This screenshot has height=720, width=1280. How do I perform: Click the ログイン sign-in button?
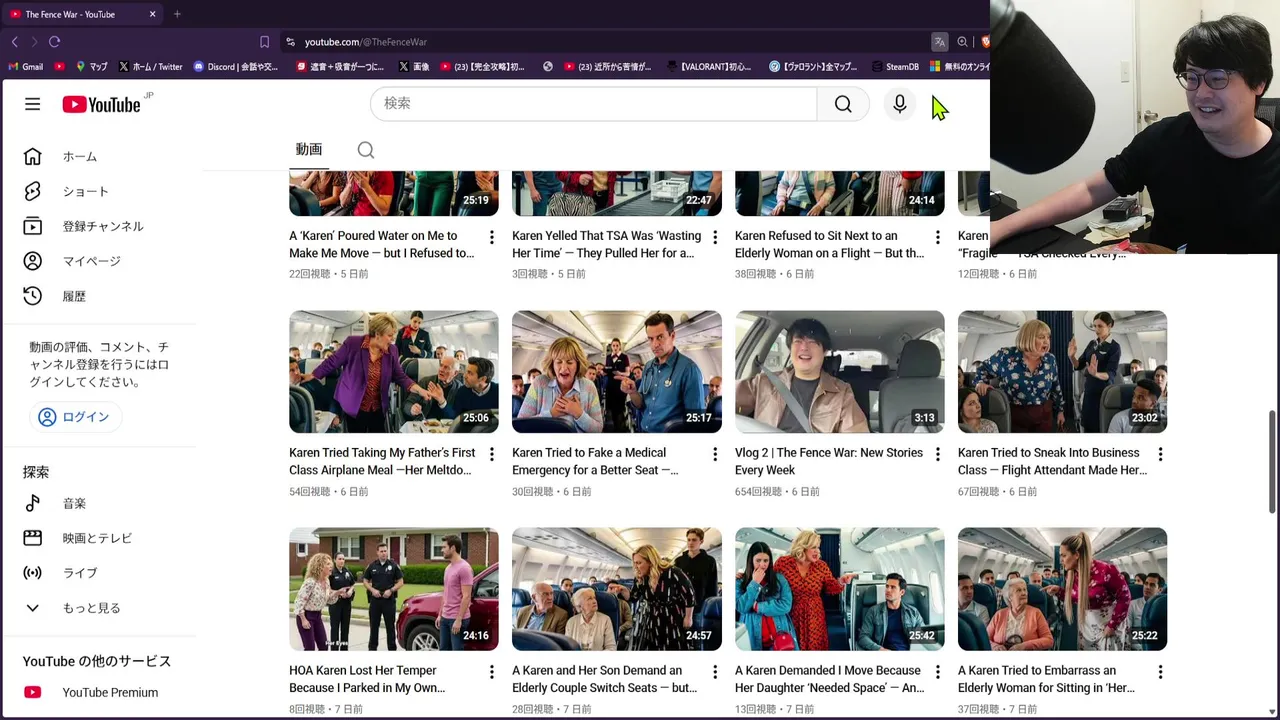74,417
